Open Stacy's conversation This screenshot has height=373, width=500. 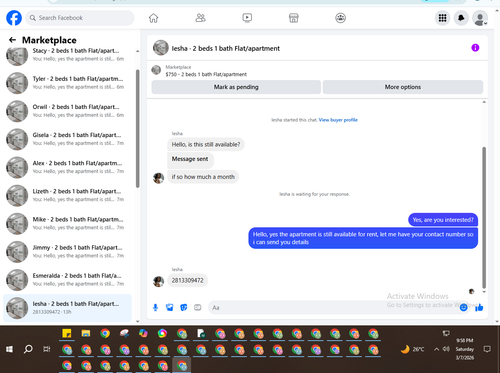point(67,55)
